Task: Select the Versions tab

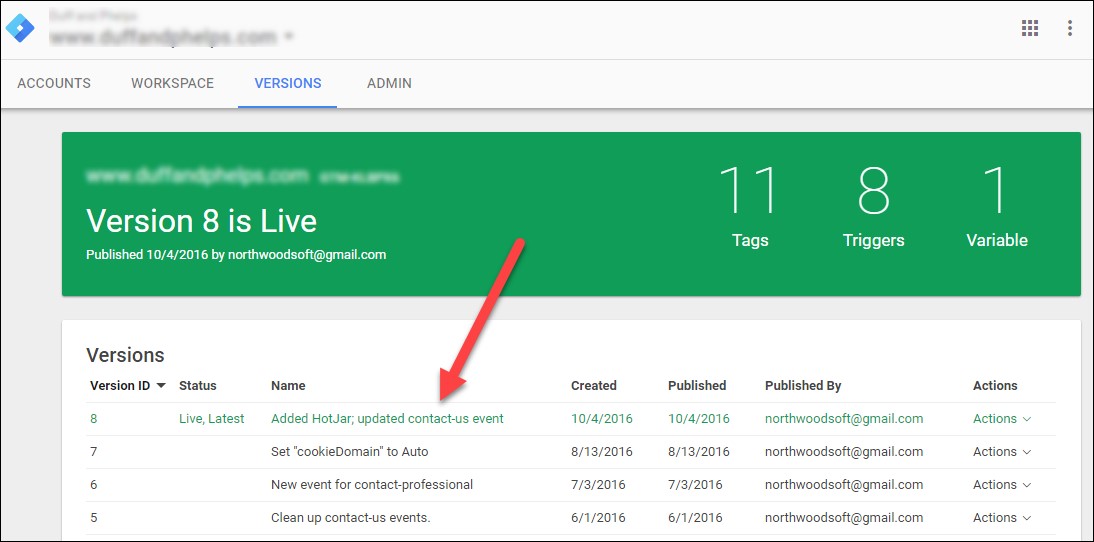Action: 287,83
